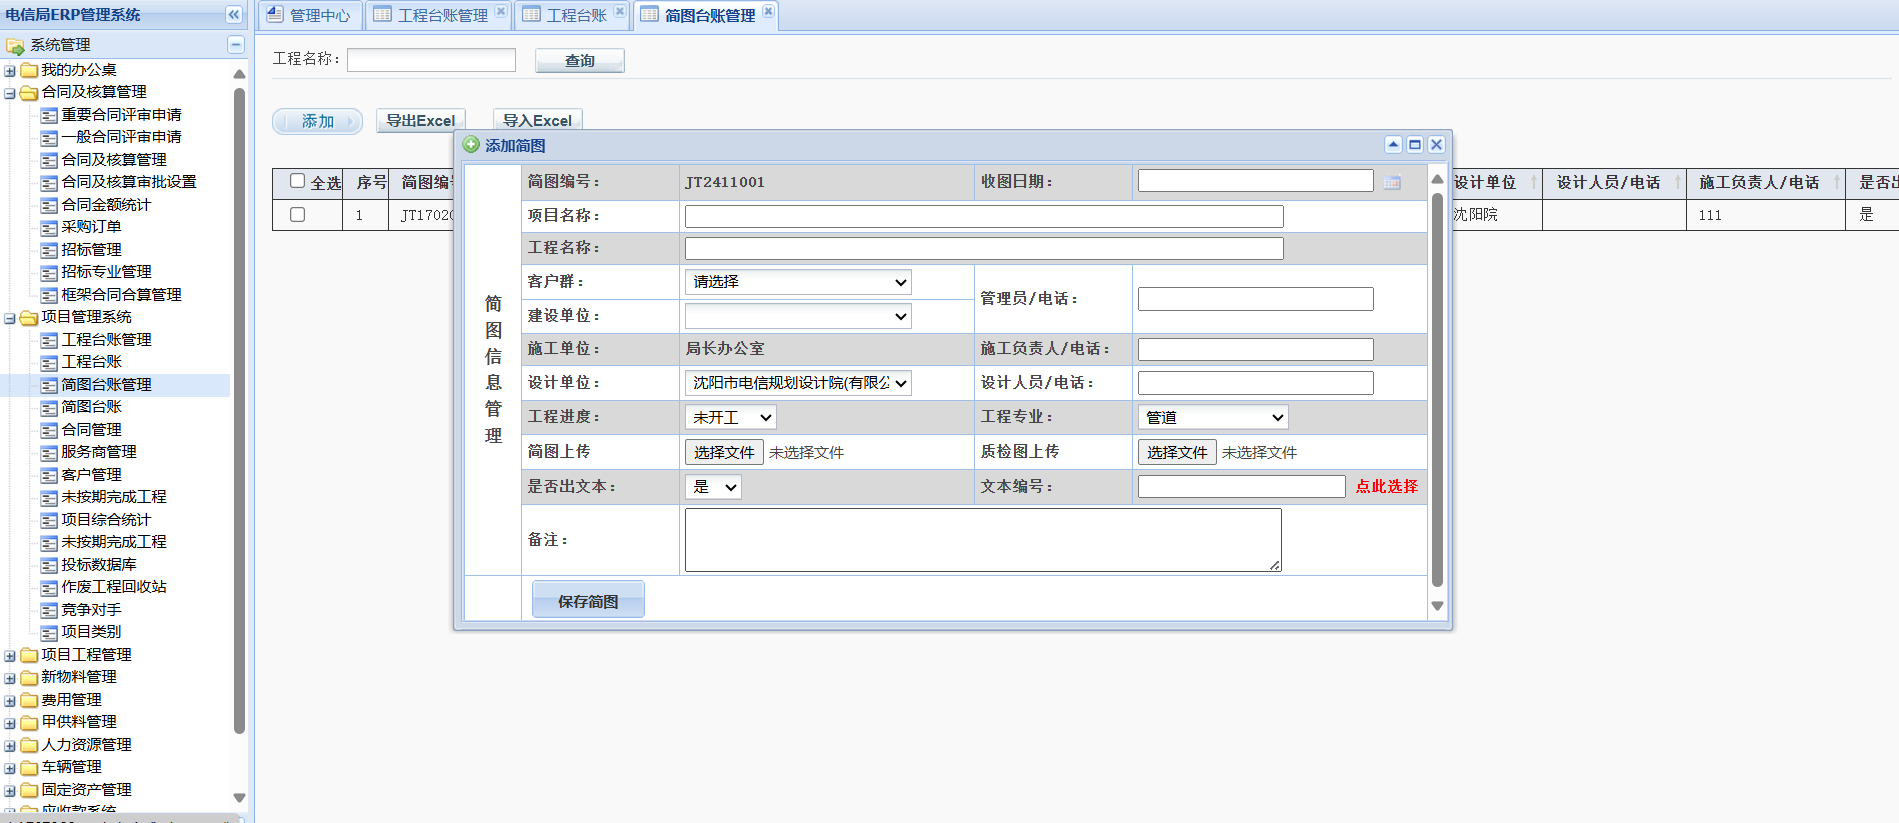The image size is (1899, 823).
Task: Switch to the 管理中心 tab
Action: [309, 15]
